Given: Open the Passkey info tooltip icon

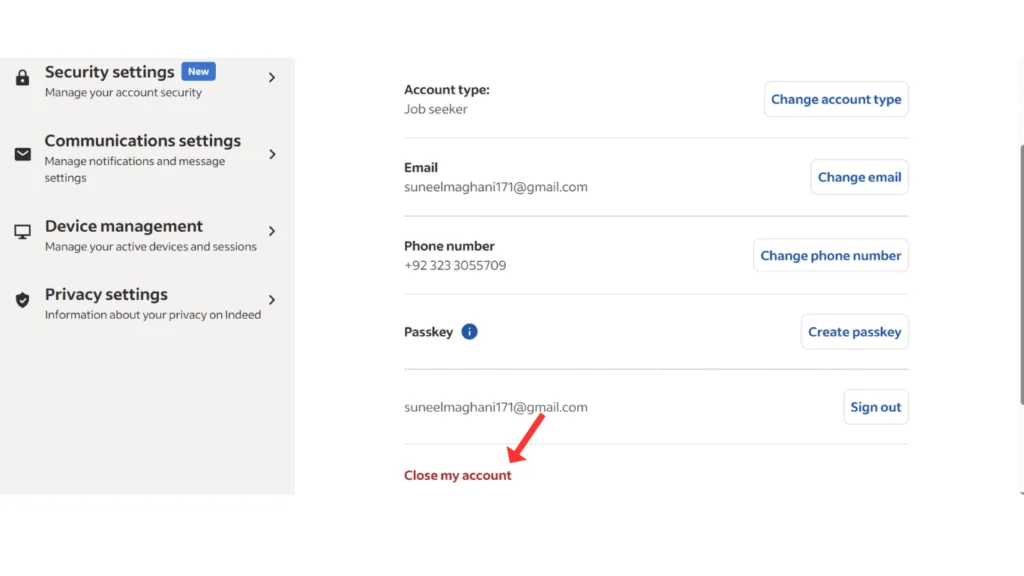Looking at the screenshot, I should [x=469, y=332].
